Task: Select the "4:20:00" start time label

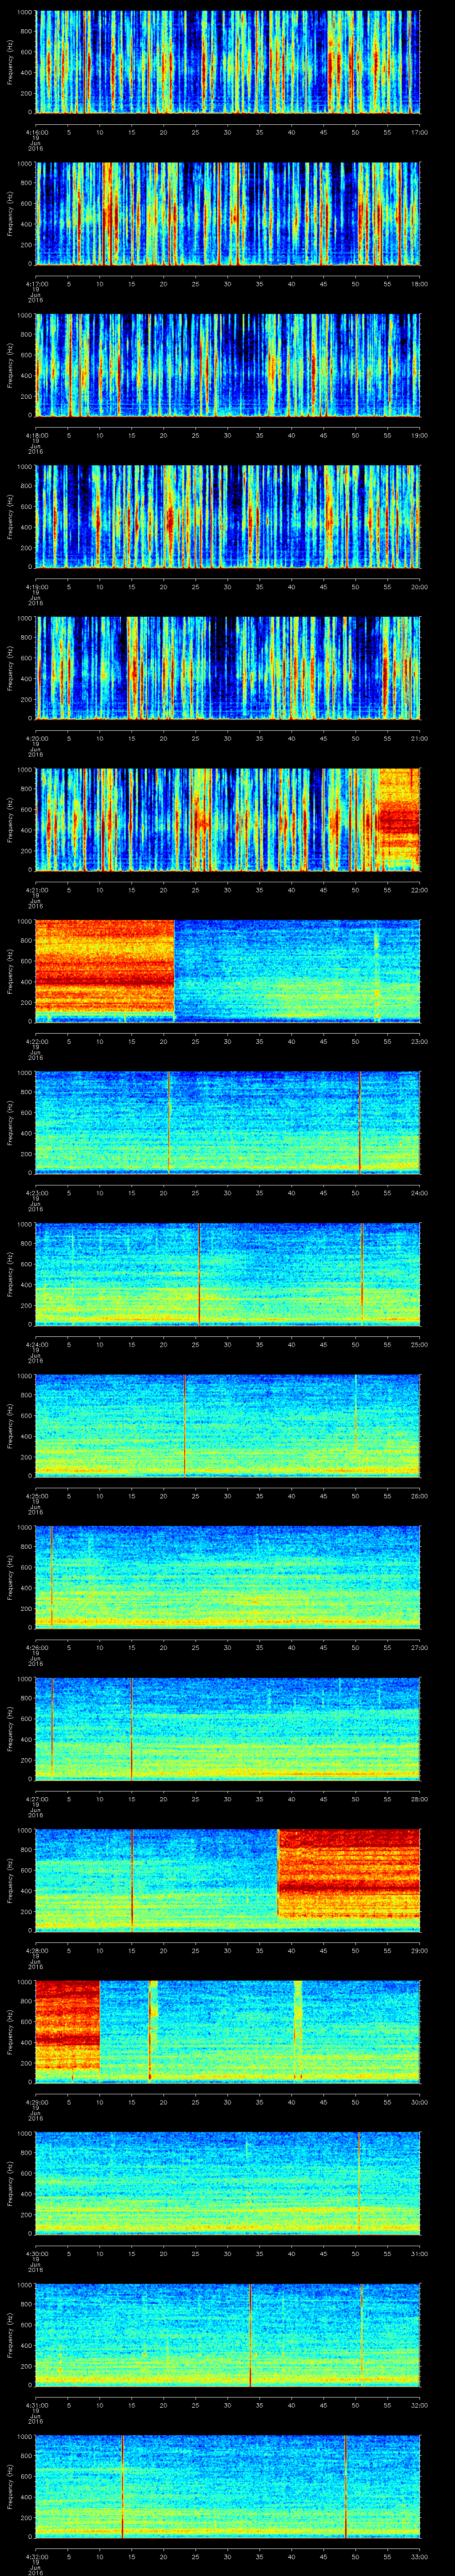Action: (36, 738)
